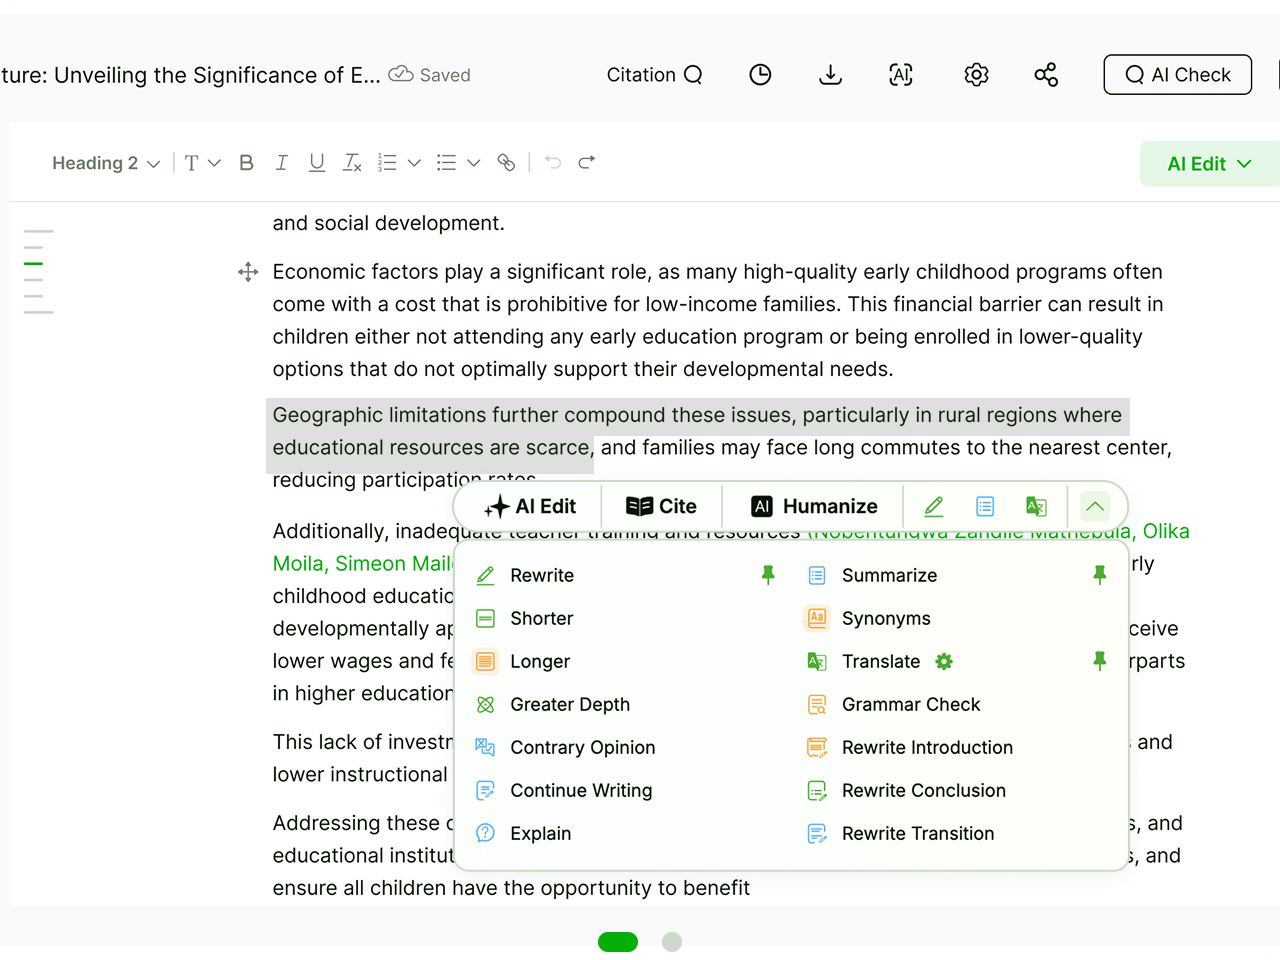
Task: Unpin the Summarize option from toolbar
Action: (1099, 575)
